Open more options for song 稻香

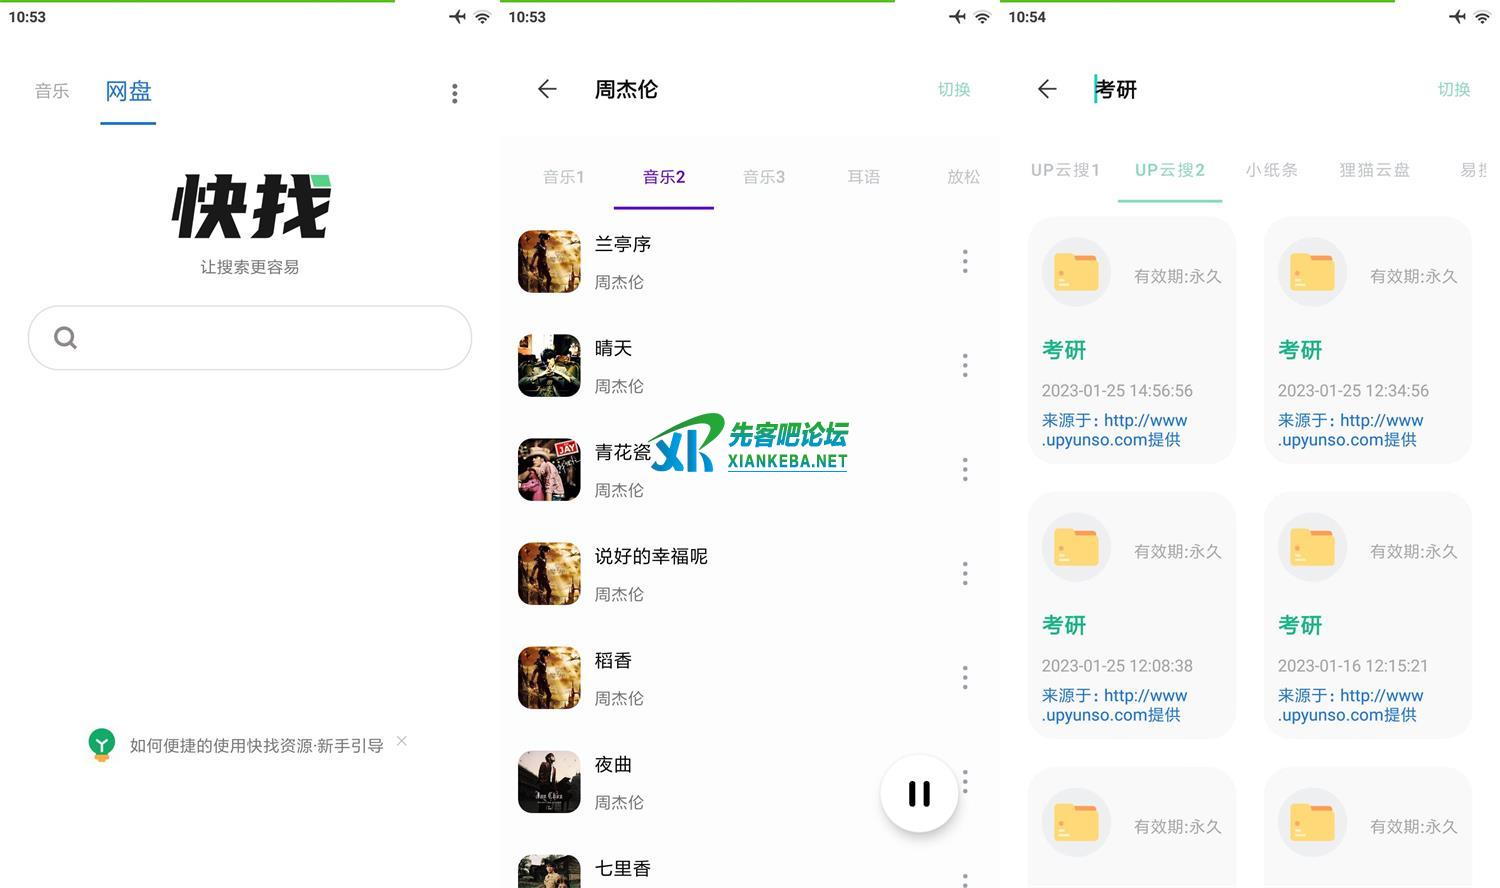tap(964, 678)
